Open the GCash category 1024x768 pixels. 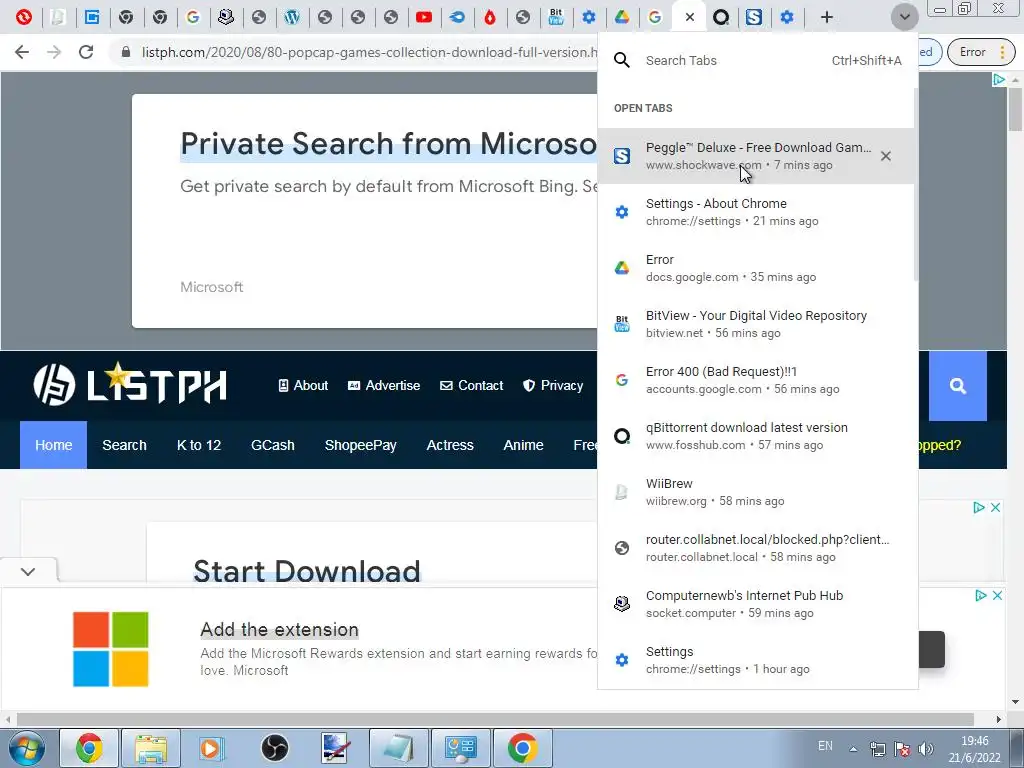click(x=273, y=445)
